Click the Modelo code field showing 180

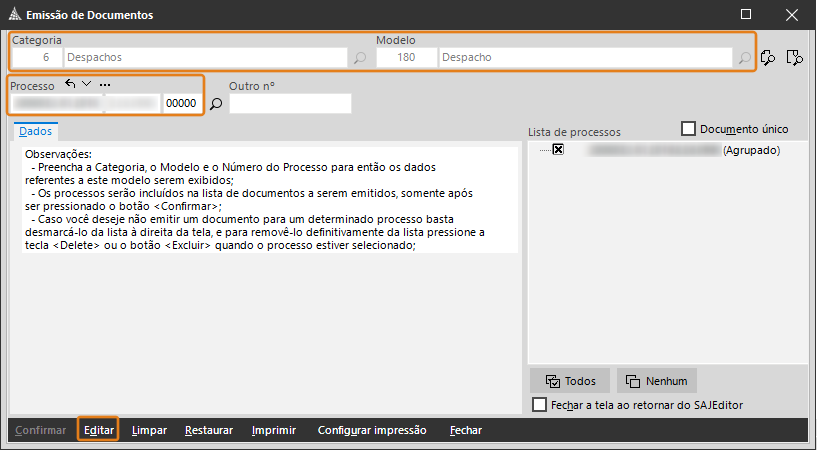(407, 57)
